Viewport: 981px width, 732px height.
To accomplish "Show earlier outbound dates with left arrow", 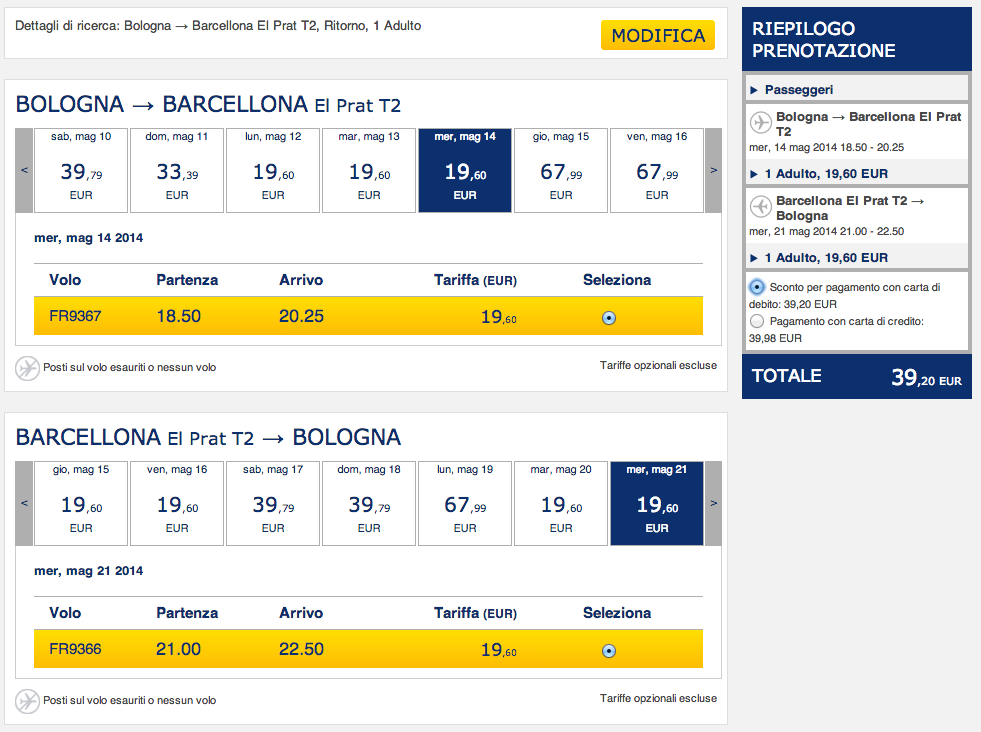I will pyautogui.click(x=24, y=170).
